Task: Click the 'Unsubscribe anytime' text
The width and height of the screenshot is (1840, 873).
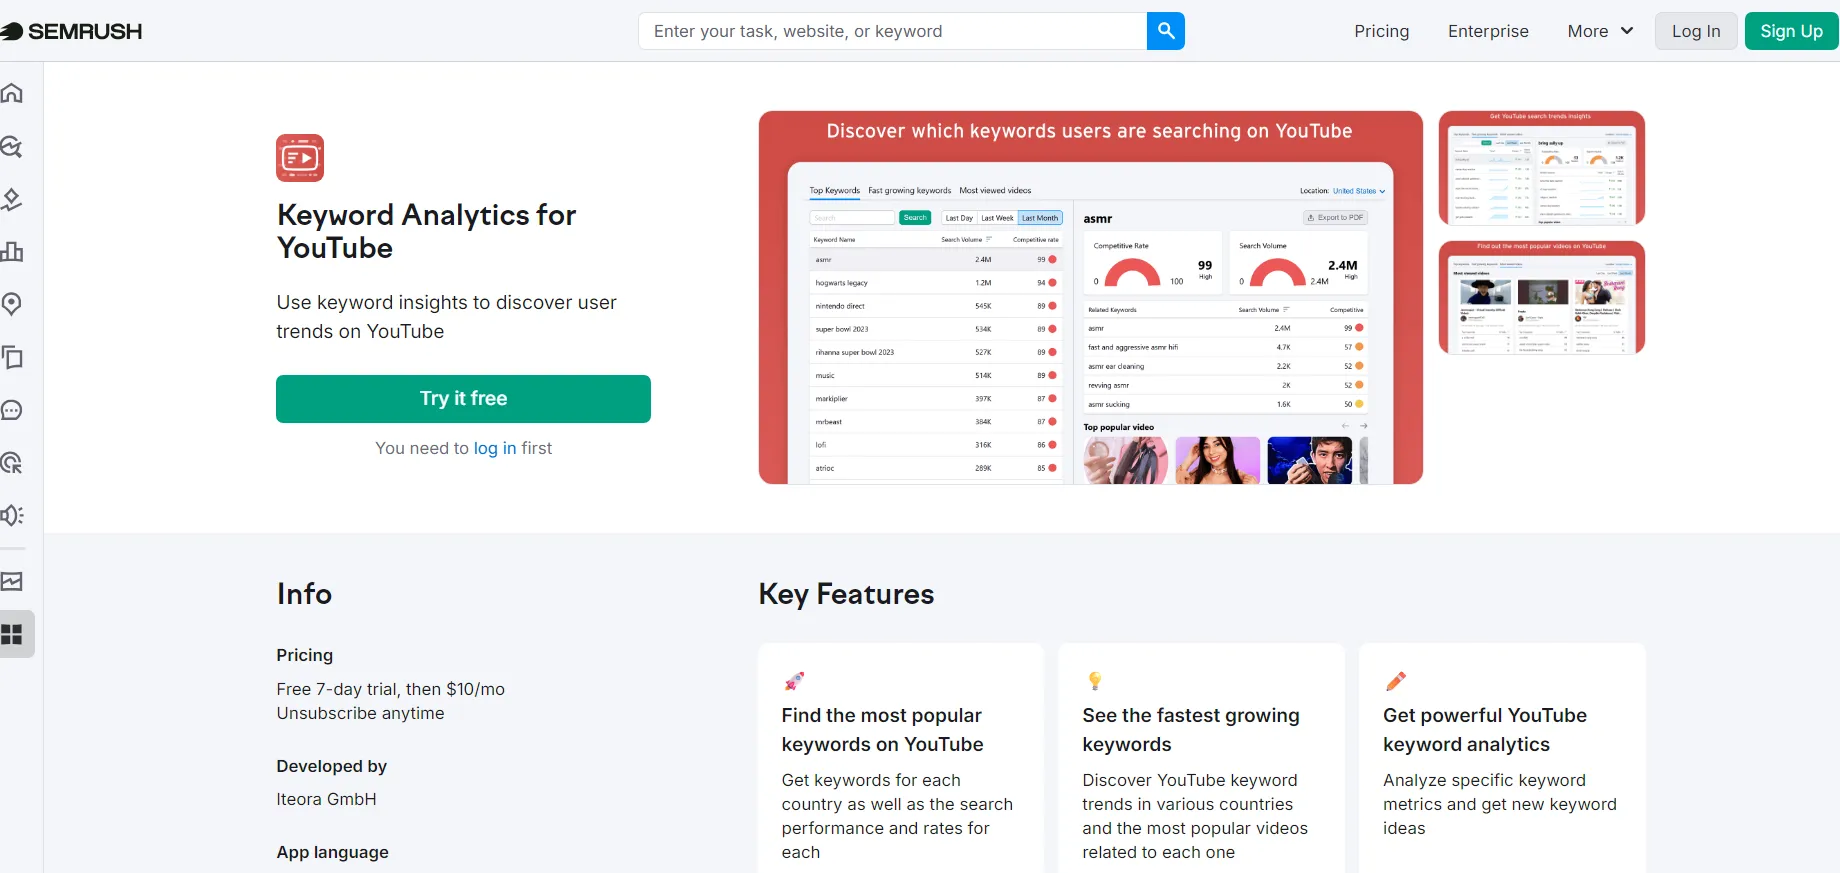Action: (360, 713)
